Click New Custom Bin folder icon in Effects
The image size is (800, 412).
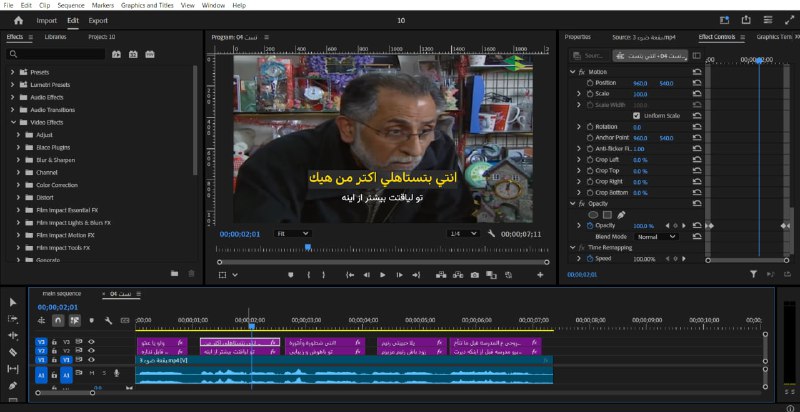174,274
